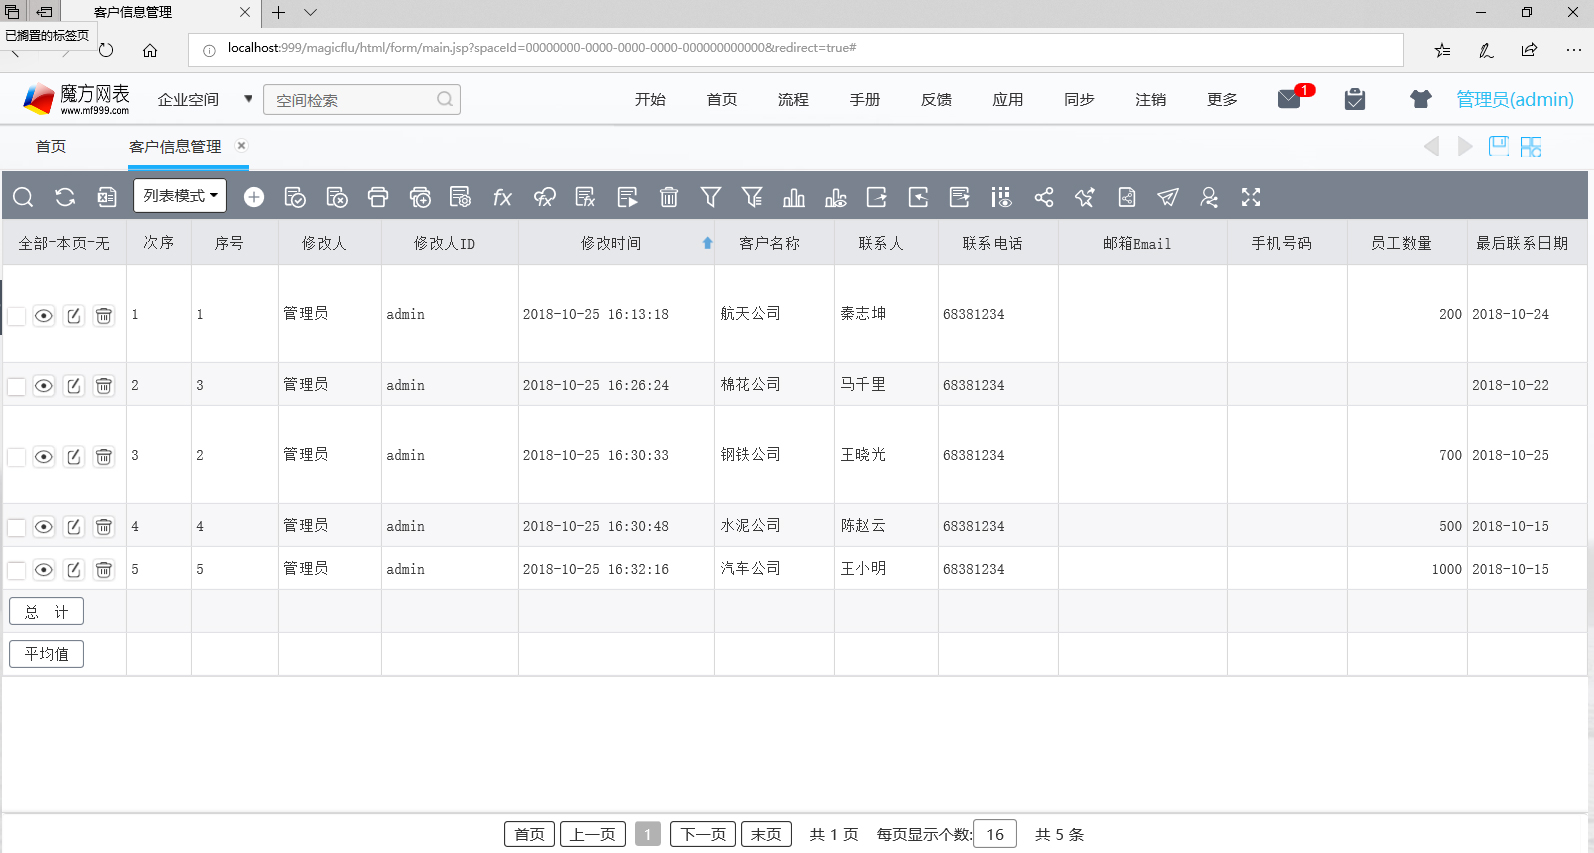
Task: Open the 流程 menu
Action: coord(793,99)
